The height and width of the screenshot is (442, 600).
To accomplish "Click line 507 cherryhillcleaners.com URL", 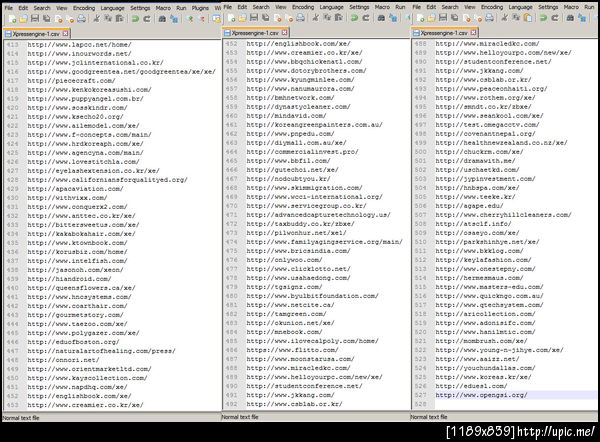I will [503, 215].
